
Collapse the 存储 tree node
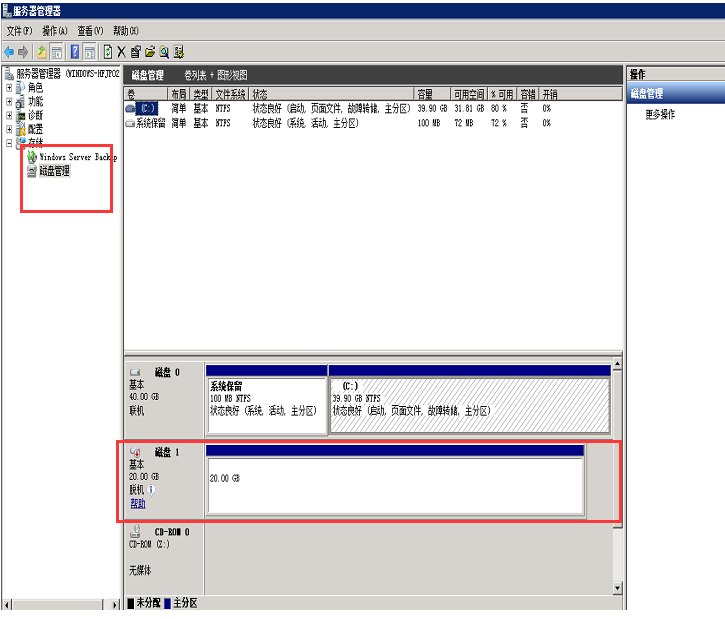click(9, 143)
